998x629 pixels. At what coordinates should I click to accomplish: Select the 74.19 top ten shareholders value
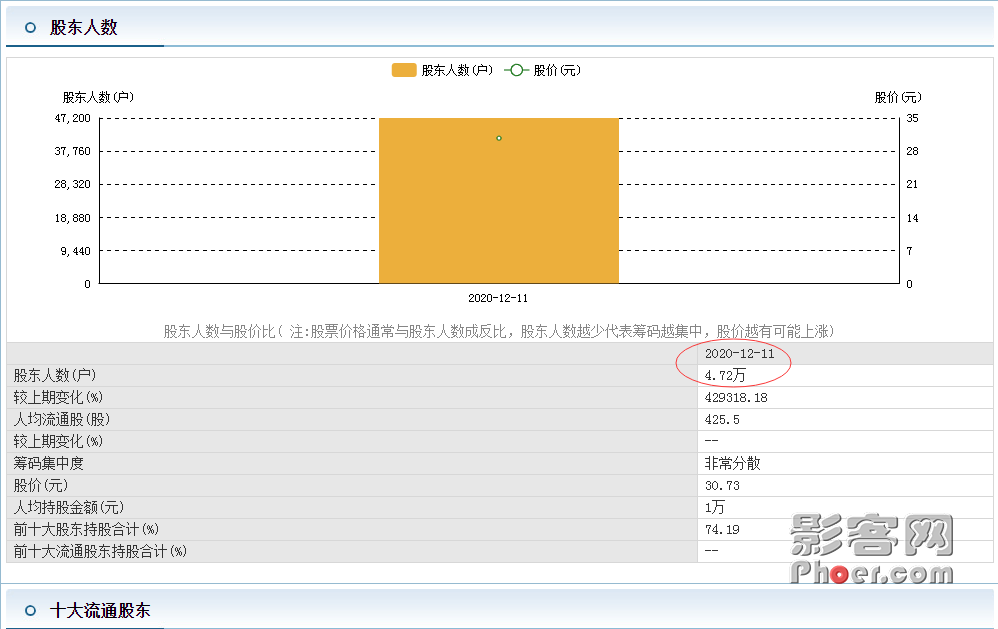coord(722,530)
